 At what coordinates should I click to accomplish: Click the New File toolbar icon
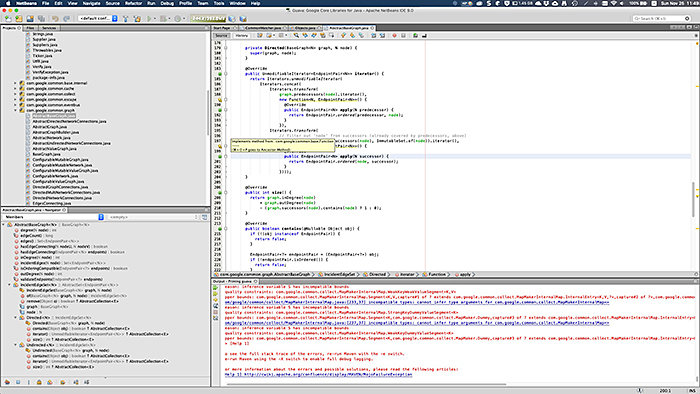pyautogui.click(x=8, y=19)
